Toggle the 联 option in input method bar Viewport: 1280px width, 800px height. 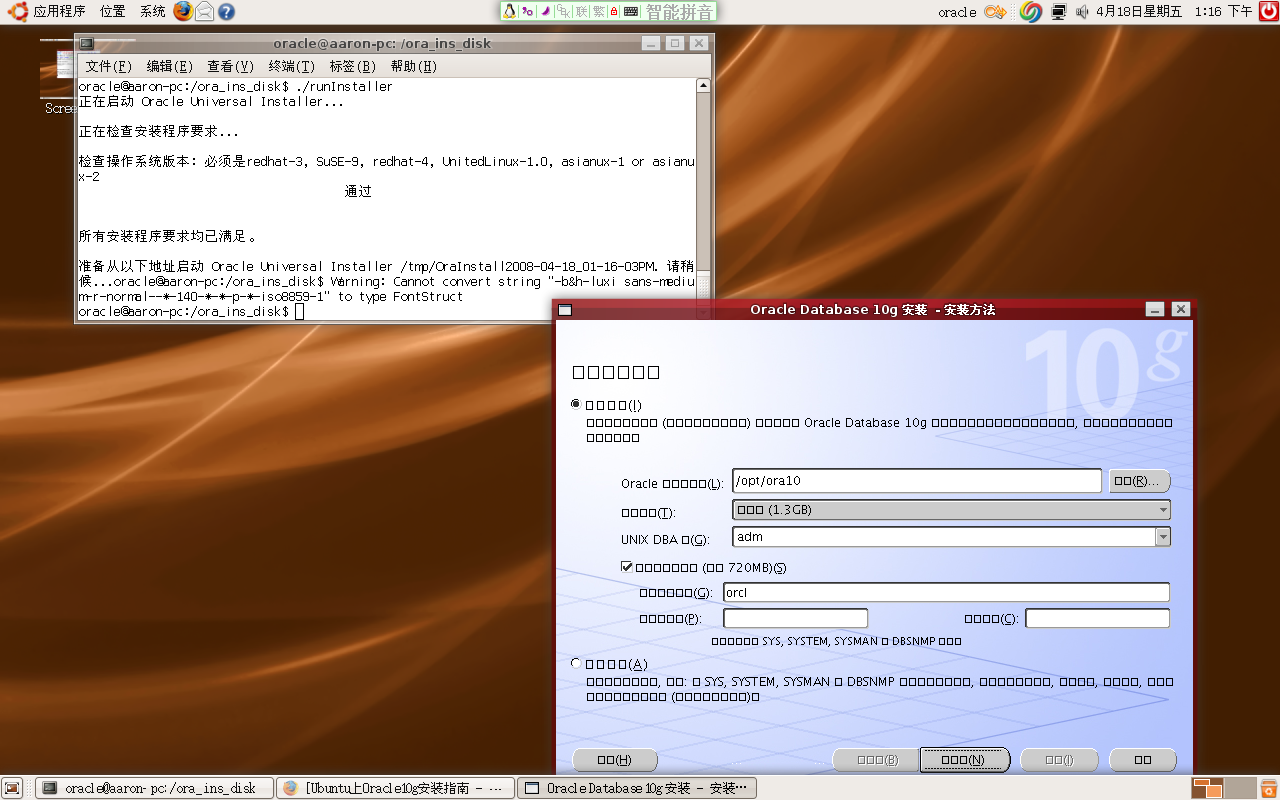[581, 12]
